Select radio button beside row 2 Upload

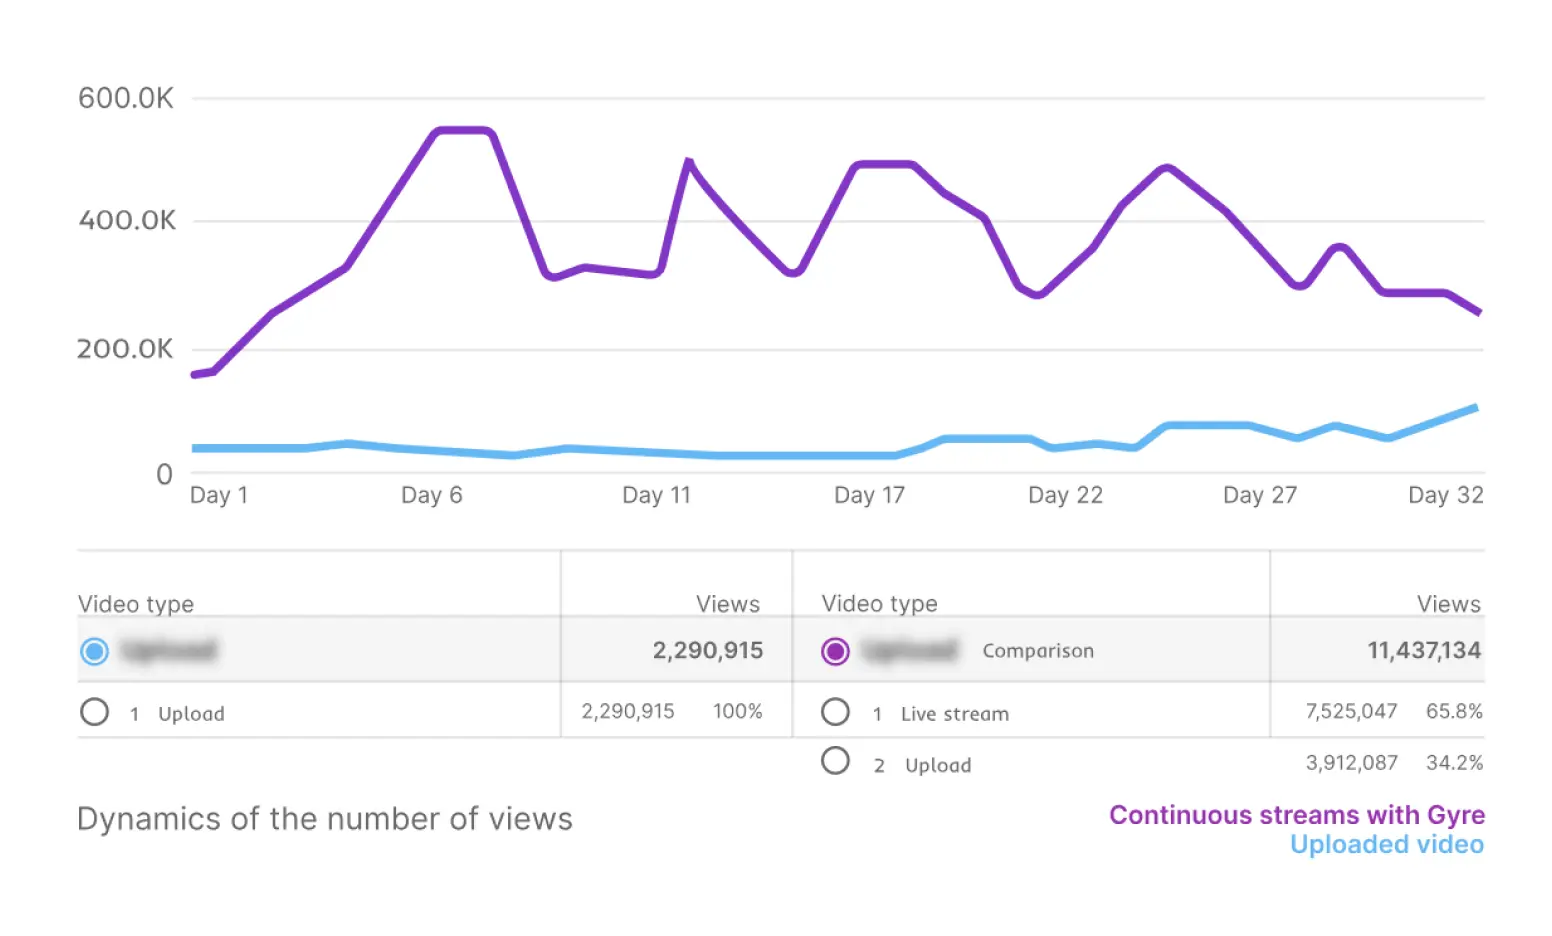point(835,761)
